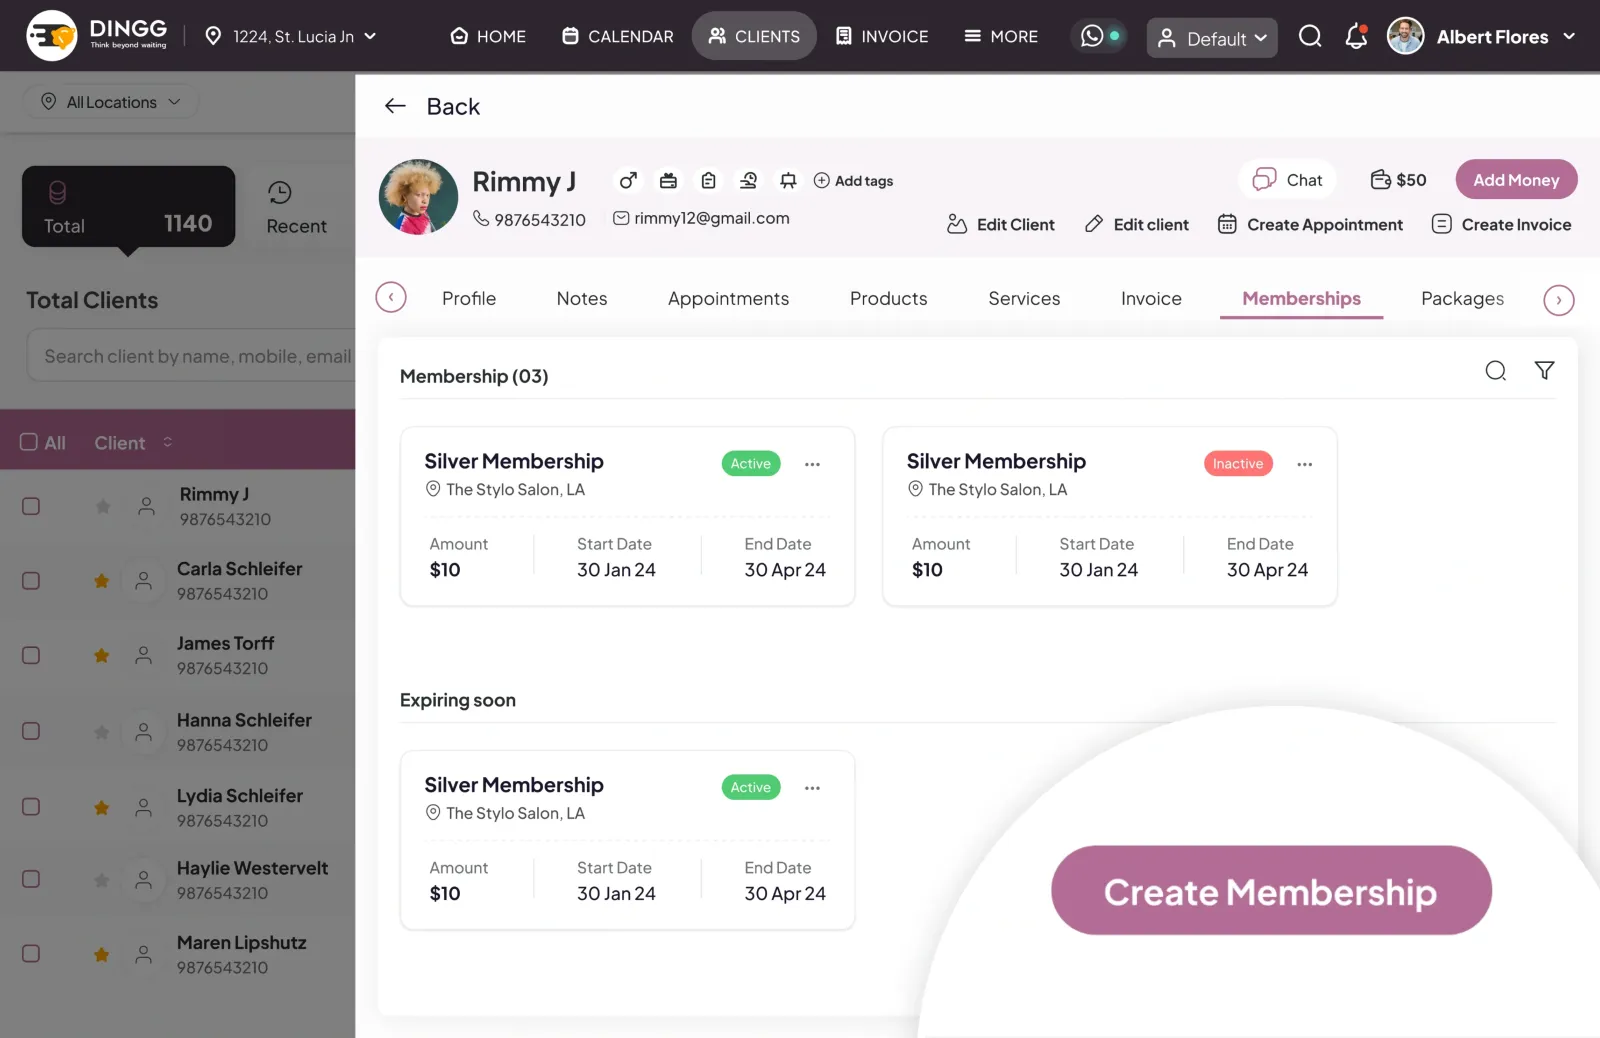Viewport: 1600px width, 1038px height.
Task: Click the Add Money button
Action: (x=1516, y=180)
